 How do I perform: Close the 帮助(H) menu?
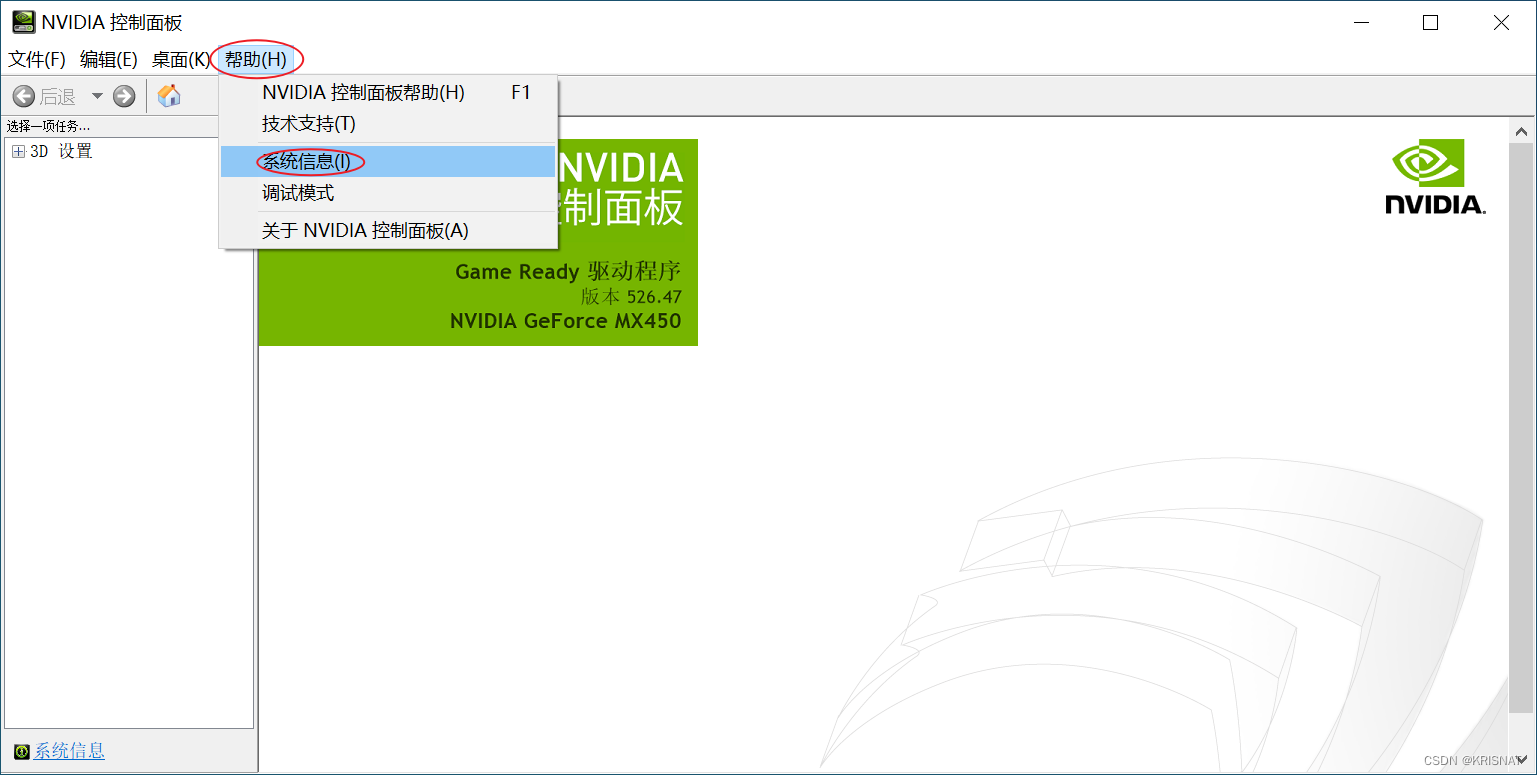[256, 60]
